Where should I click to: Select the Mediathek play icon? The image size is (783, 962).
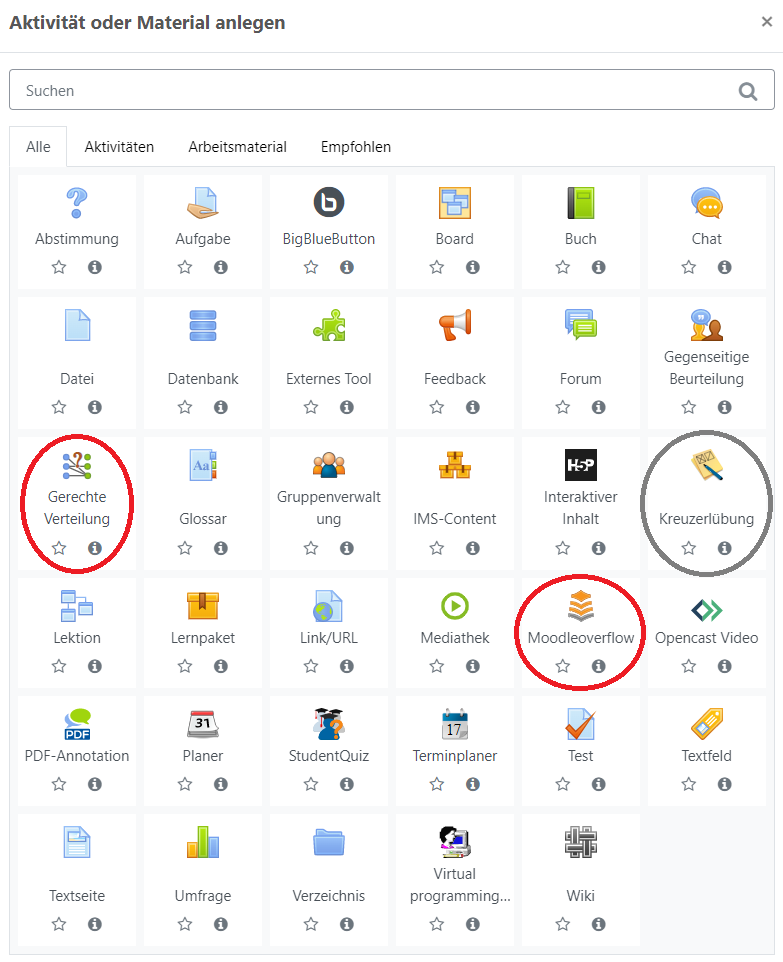click(x=455, y=605)
